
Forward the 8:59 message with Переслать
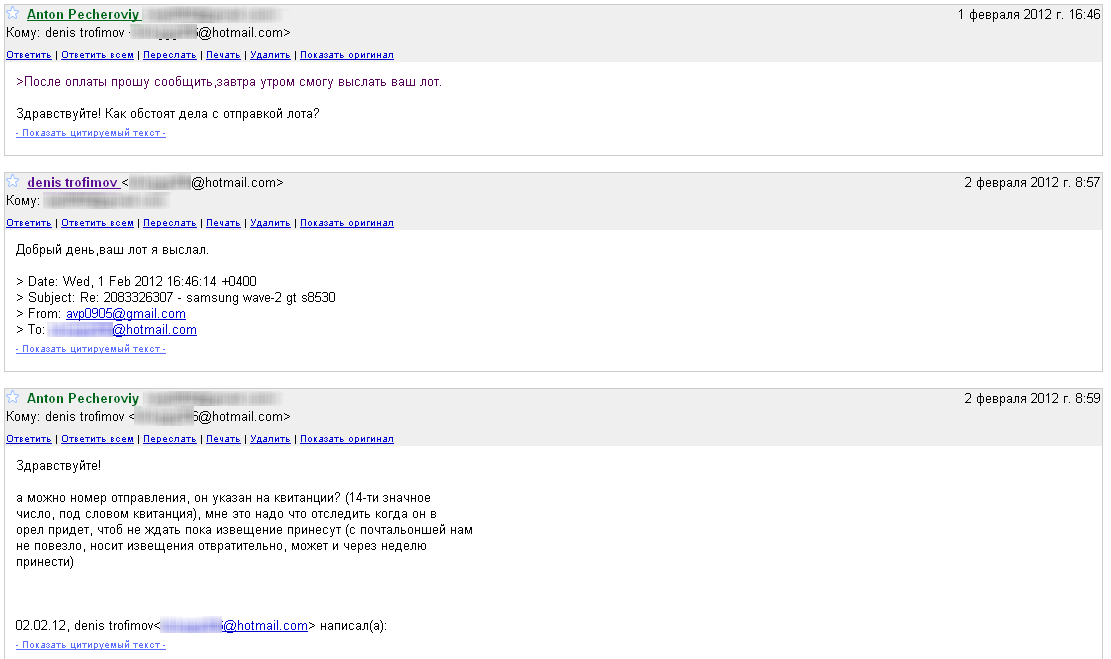pyautogui.click(x=169, y=439)
